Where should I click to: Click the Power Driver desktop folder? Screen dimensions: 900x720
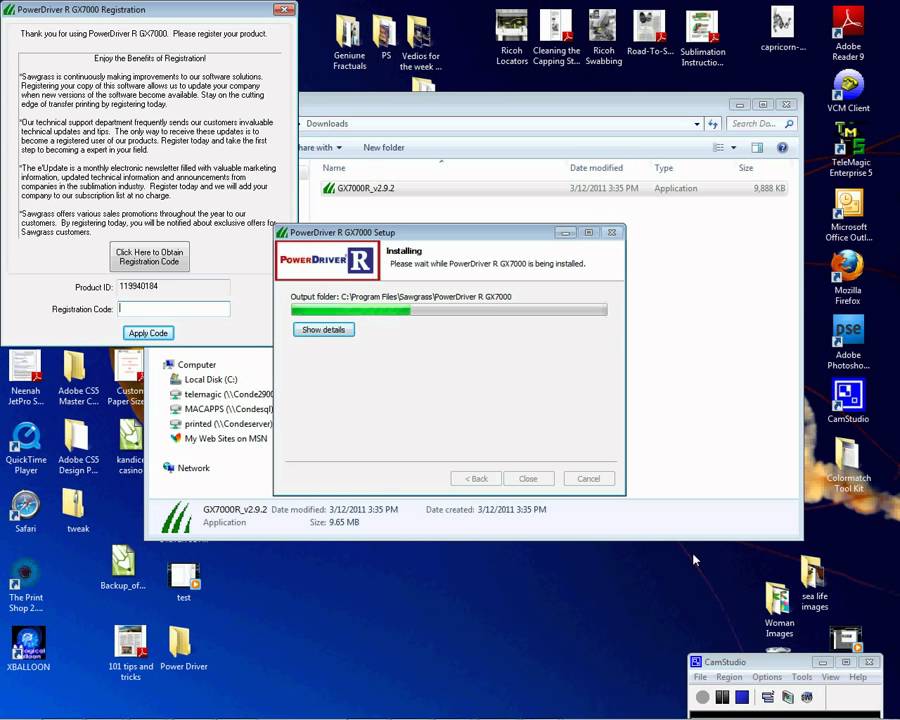click(183, 649)
